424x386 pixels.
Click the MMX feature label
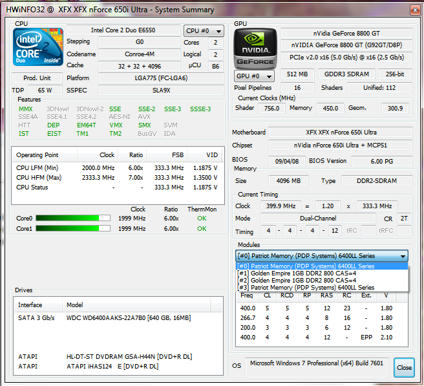[x=25, y=109]
